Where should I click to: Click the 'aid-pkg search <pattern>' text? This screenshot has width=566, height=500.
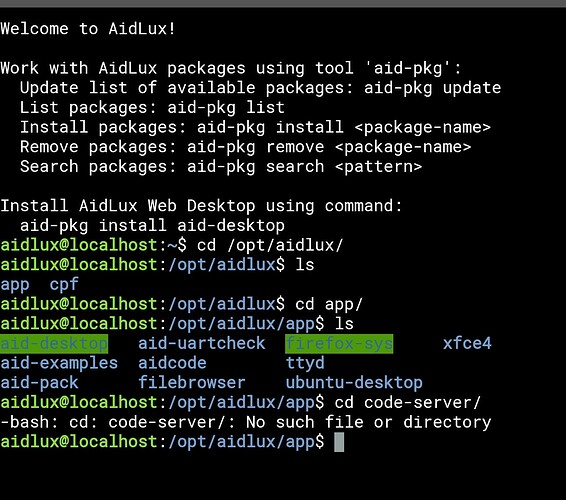coord(304,167)
